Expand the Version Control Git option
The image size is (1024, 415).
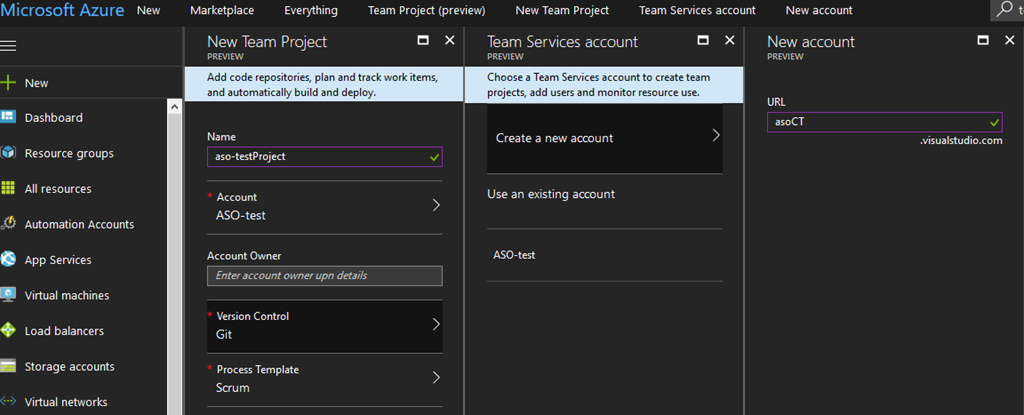tap(324, 325)
